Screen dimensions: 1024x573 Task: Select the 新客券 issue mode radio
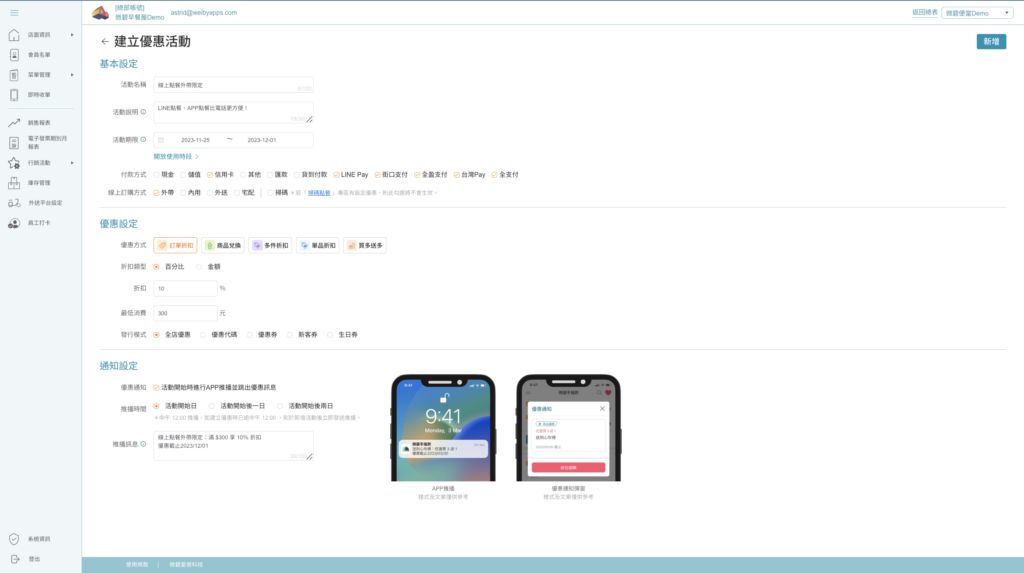(x=290, y=335)
